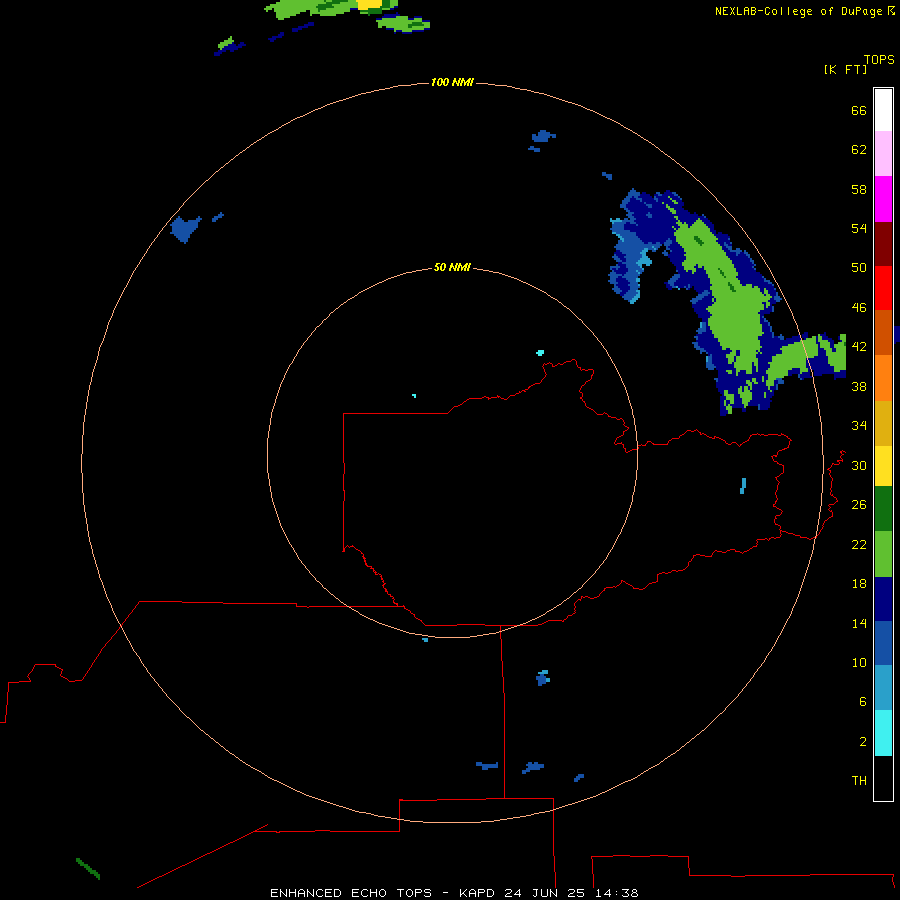Click the cyan legend swatch

click(x=883, y=733)
